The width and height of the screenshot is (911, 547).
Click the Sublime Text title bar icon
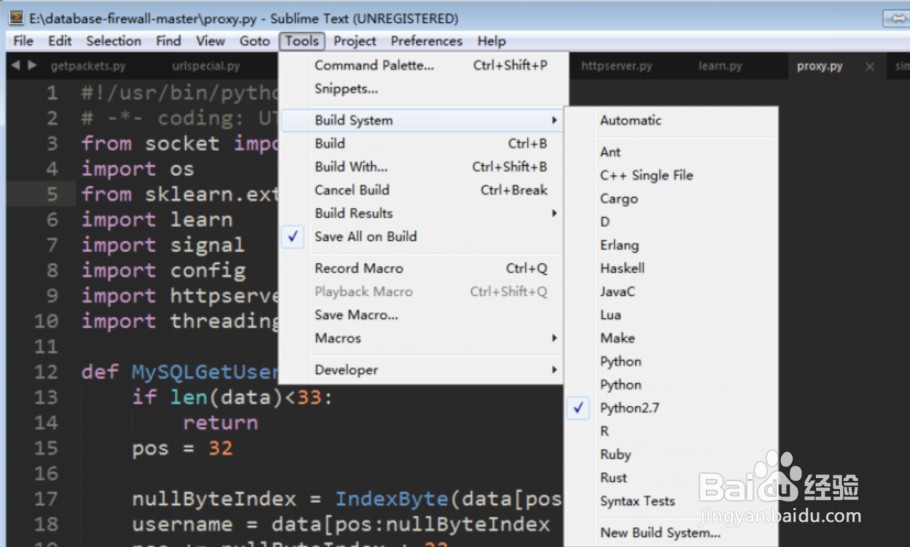16,18
